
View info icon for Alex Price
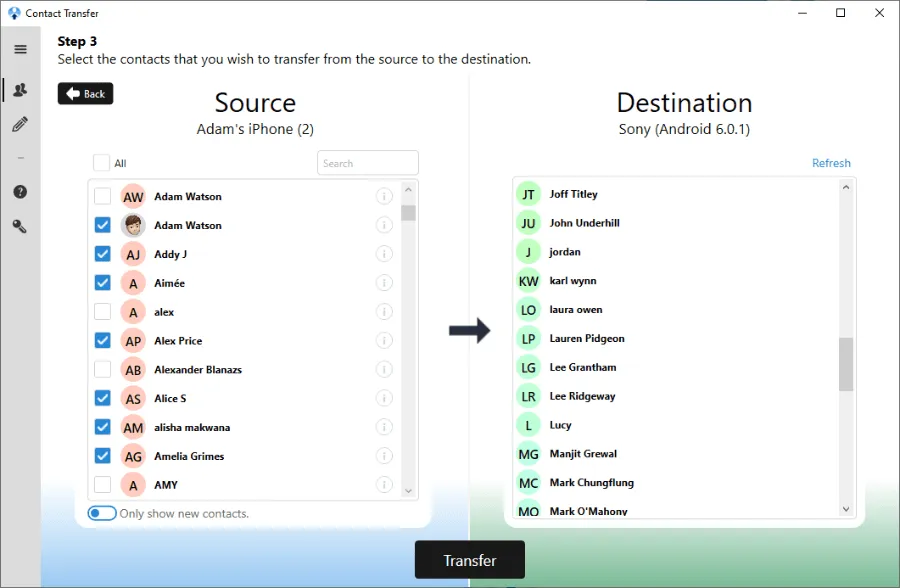(x=384, y=341)
